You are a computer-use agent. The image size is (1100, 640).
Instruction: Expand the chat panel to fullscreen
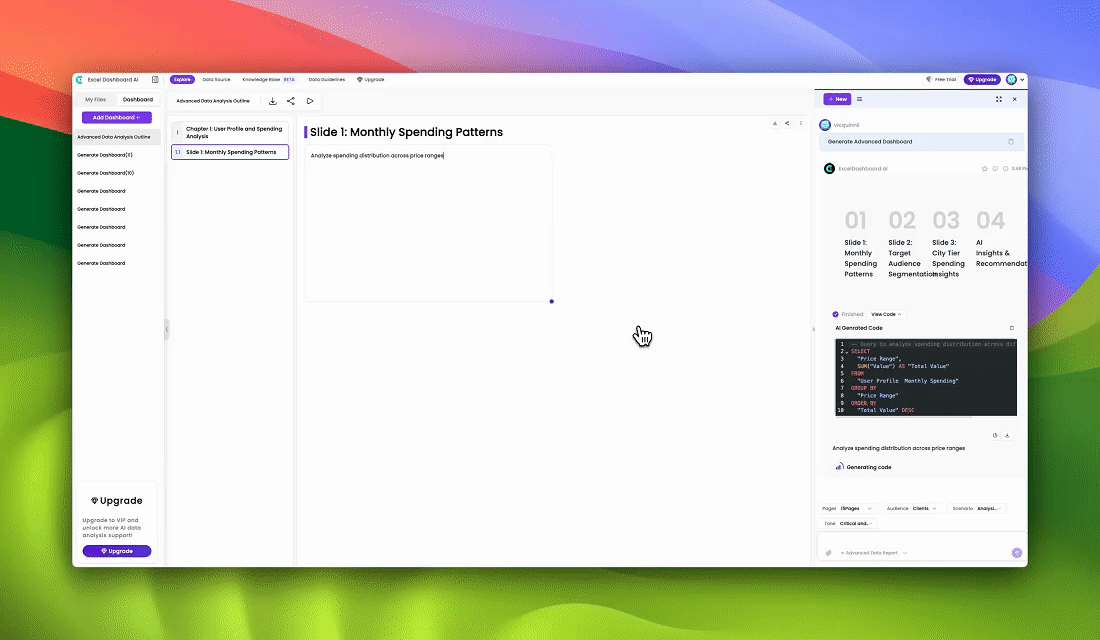(x=999, y=100)
